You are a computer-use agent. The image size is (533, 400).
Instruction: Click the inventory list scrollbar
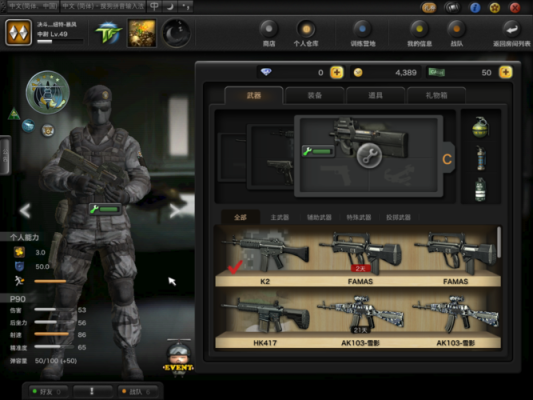click(x=499, y=242)
